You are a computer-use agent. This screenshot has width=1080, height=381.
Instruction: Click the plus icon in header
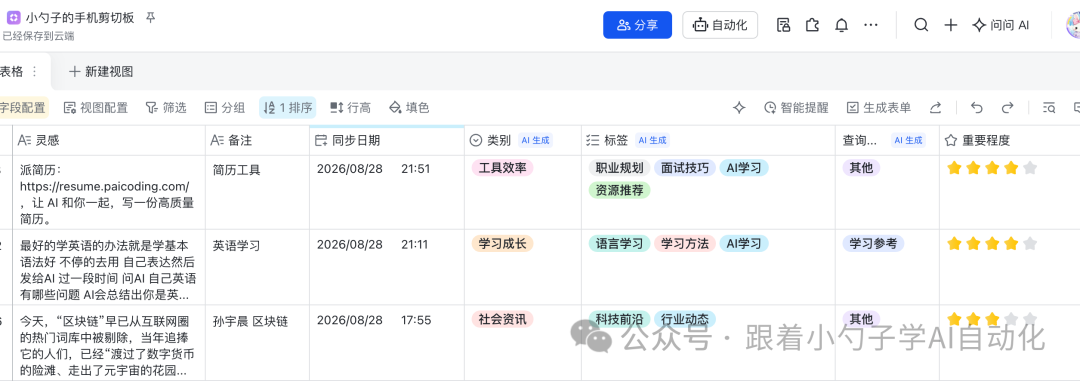(x=951, y=25)
